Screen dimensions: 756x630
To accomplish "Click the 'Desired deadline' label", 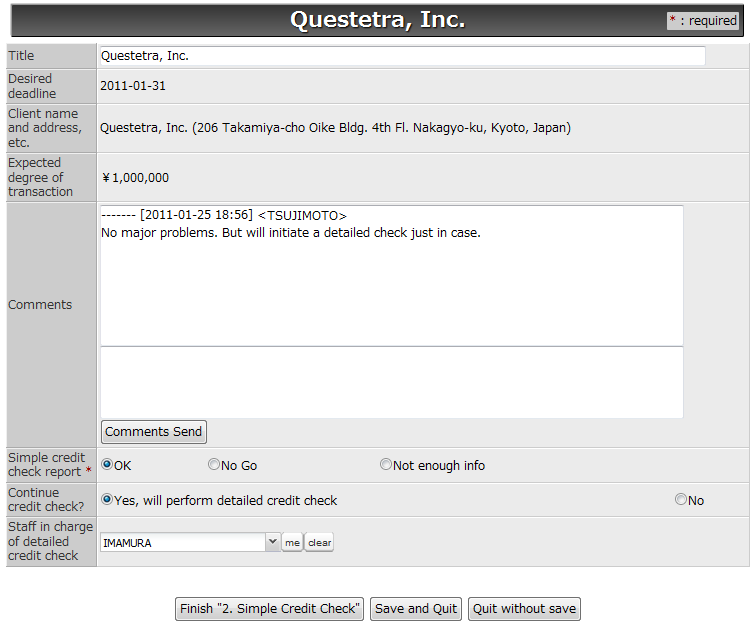I will (x=32, y=86).
